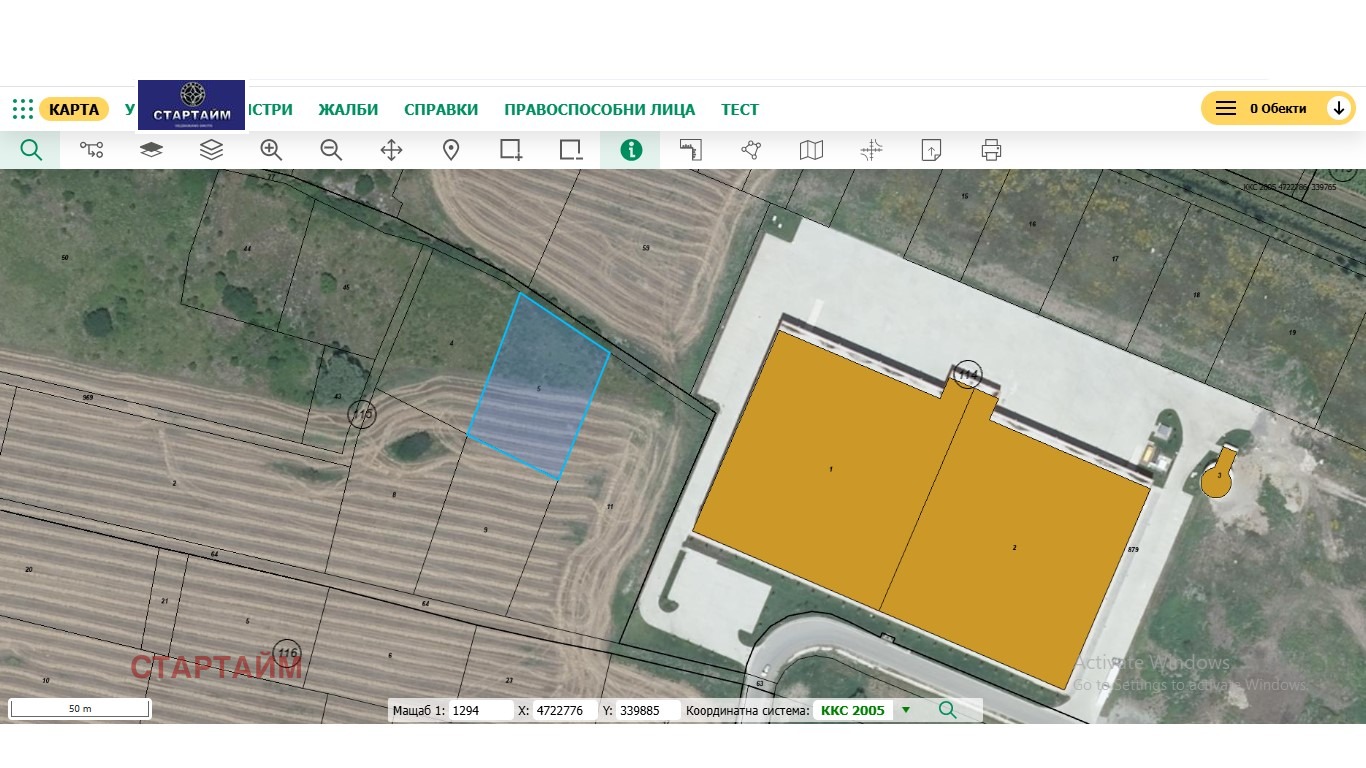
Task: Open the СПРАВКИ menu
Action: 441,110
